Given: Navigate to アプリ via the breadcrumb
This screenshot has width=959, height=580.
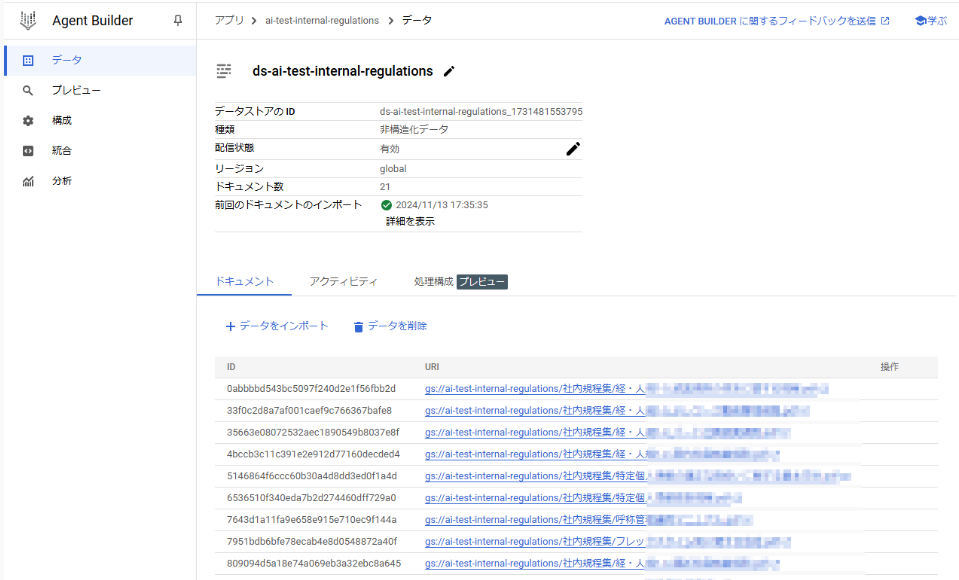Looking at the screenshot, I should coord(228,19).
